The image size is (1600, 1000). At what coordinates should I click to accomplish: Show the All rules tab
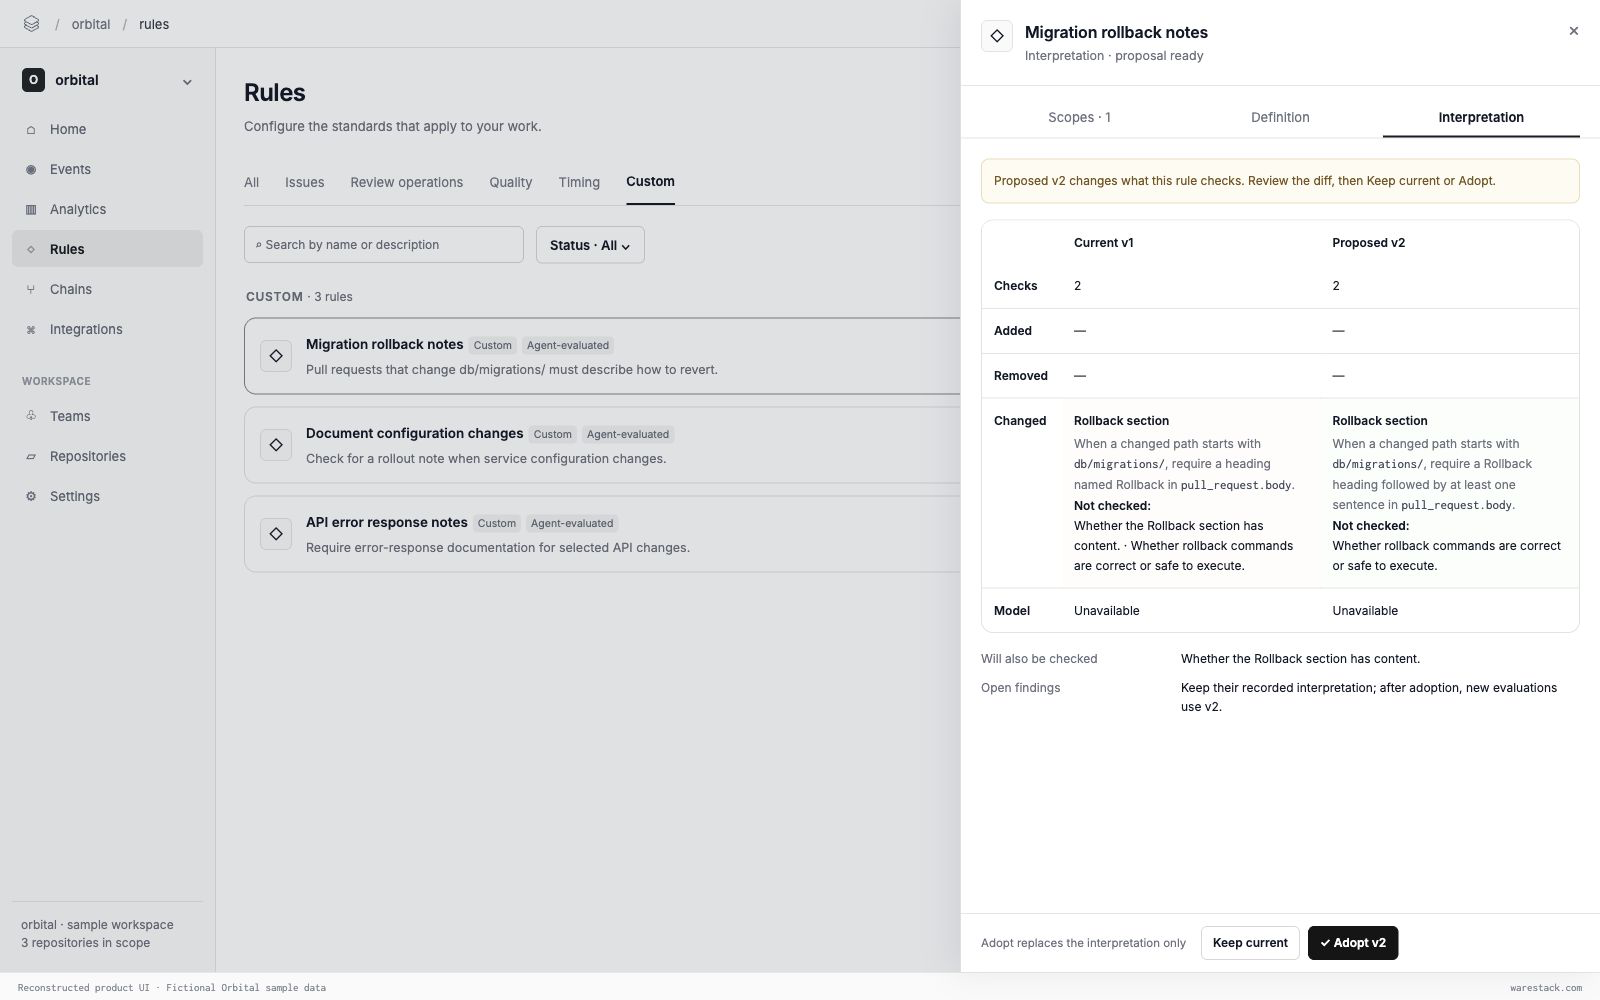(x=252, y=183)
